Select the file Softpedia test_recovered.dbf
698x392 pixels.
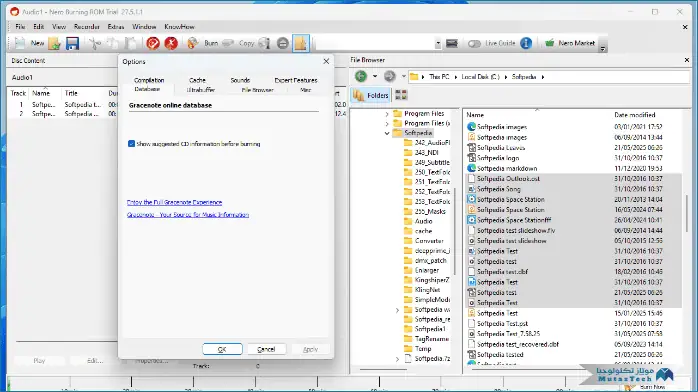tap(518, 344)
